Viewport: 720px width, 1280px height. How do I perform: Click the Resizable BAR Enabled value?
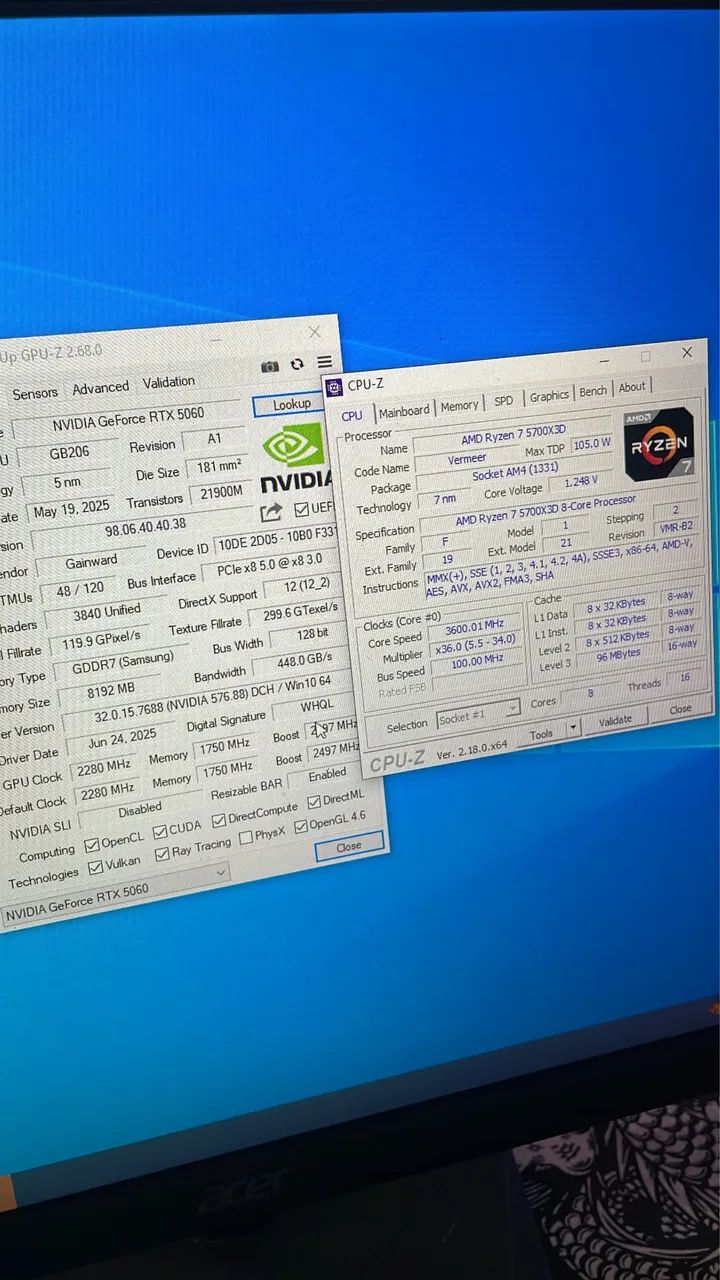[326, 775]
